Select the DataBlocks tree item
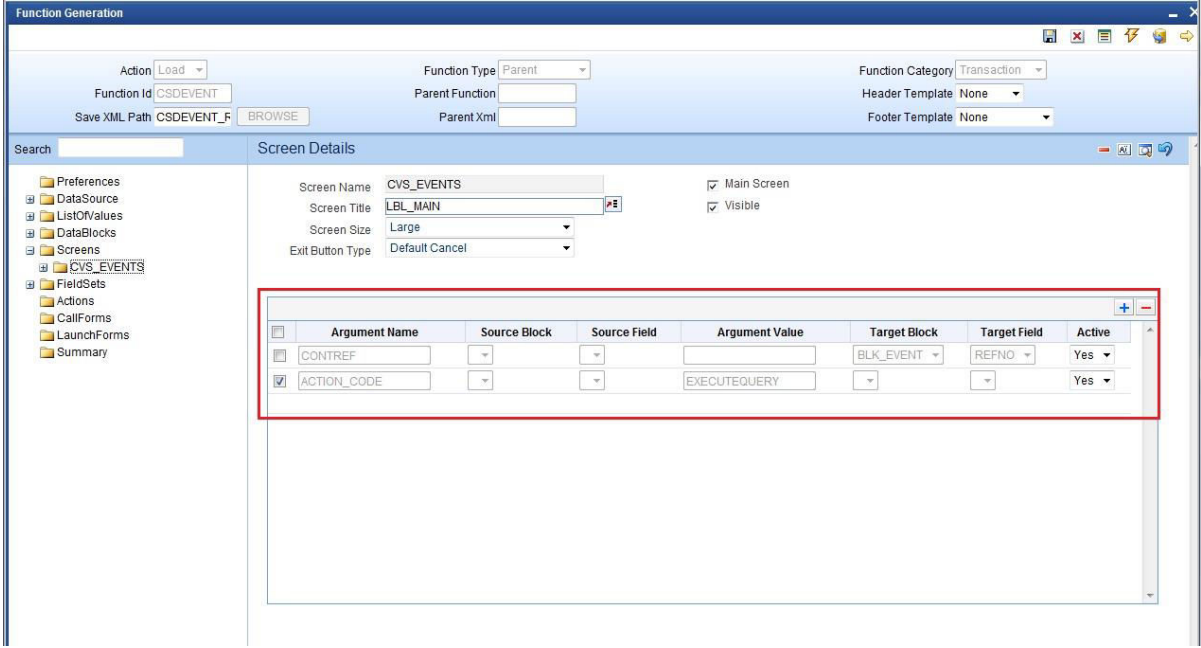 coord(86,233)
